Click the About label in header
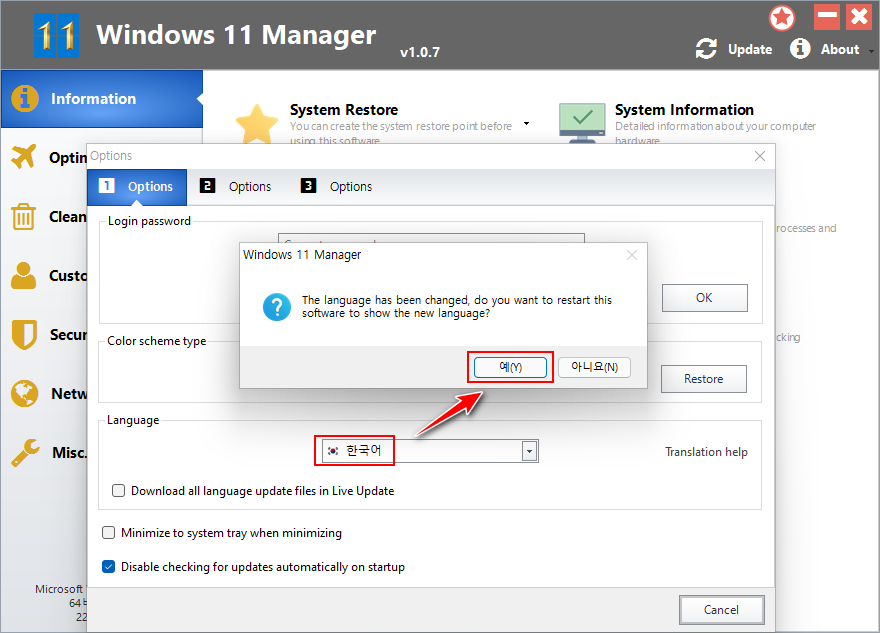The image size is (880, 633). (840, 49)
